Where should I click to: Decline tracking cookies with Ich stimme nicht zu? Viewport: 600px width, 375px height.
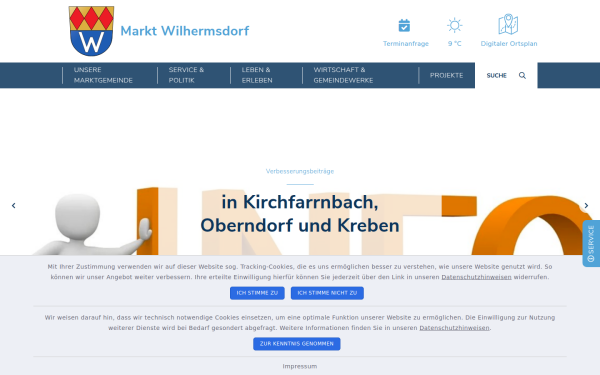coord(327,293)
